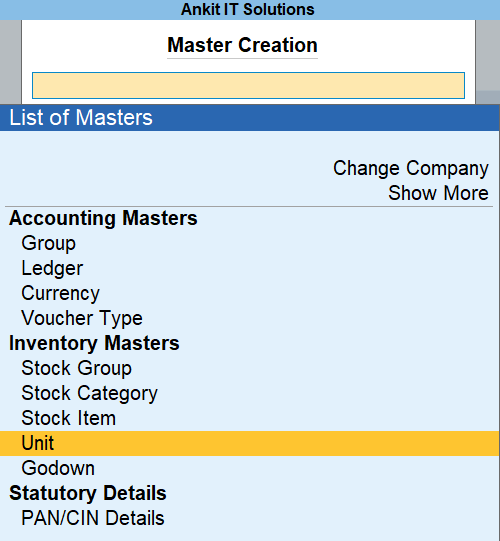Select the highlighted Unit entry
Viewport: 500px width, 541px height.
250,443
